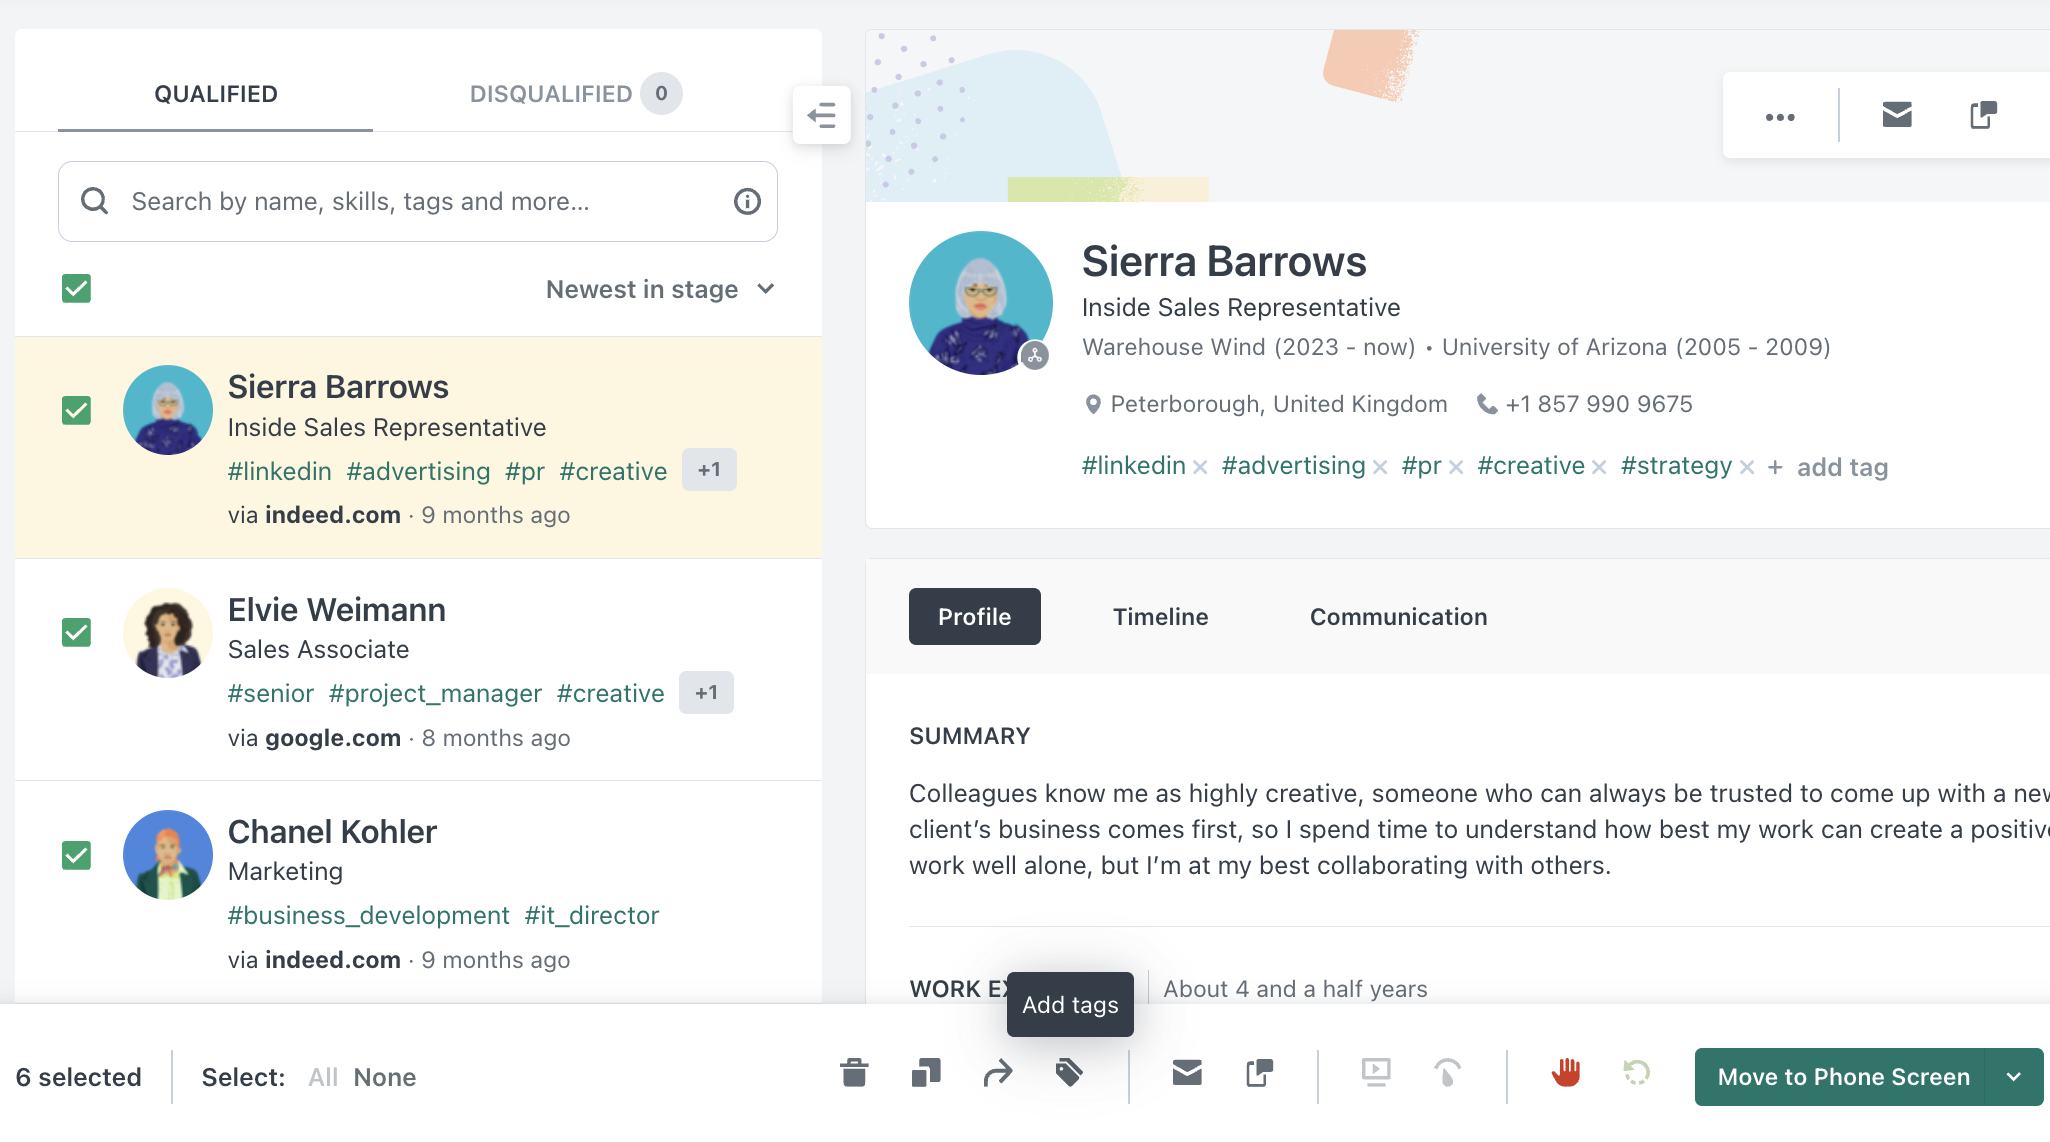Uncheck Chanel Kohler checkbox
2050x1142 pixels.
click(77, 856)
